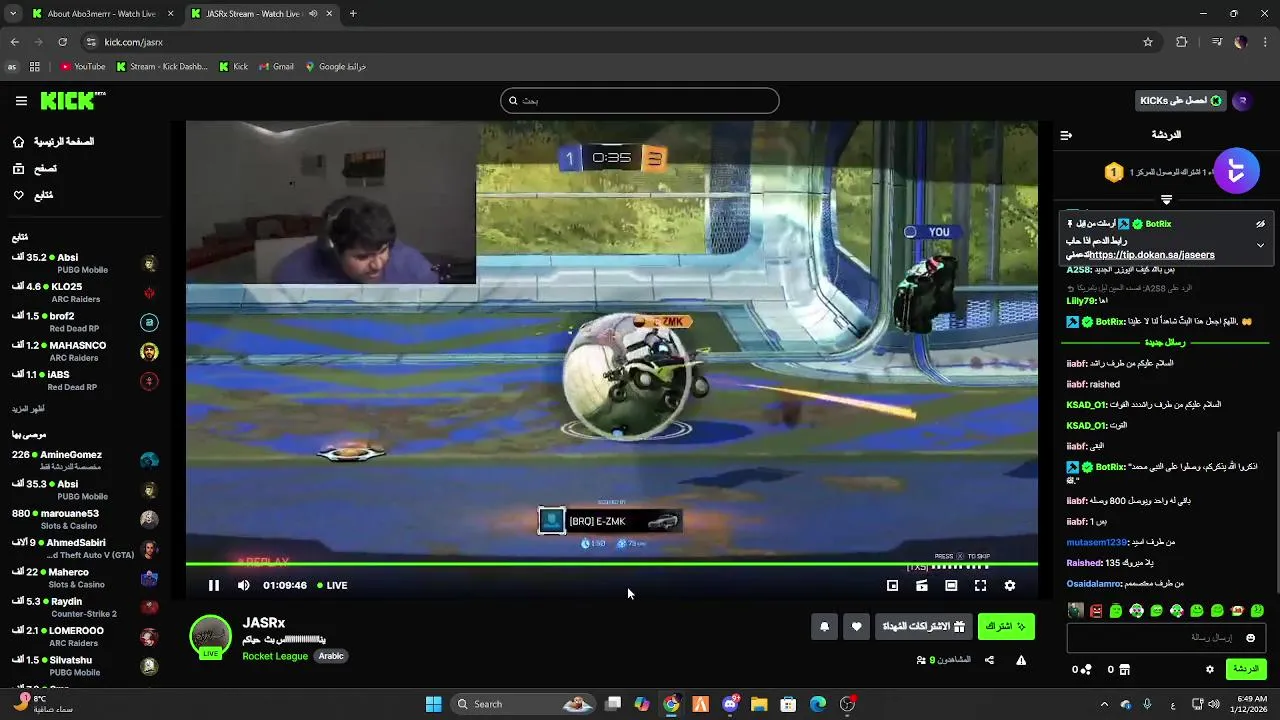
Task: Open Gmail bookmark in bookmarks bar
Action: click(276, 67)
